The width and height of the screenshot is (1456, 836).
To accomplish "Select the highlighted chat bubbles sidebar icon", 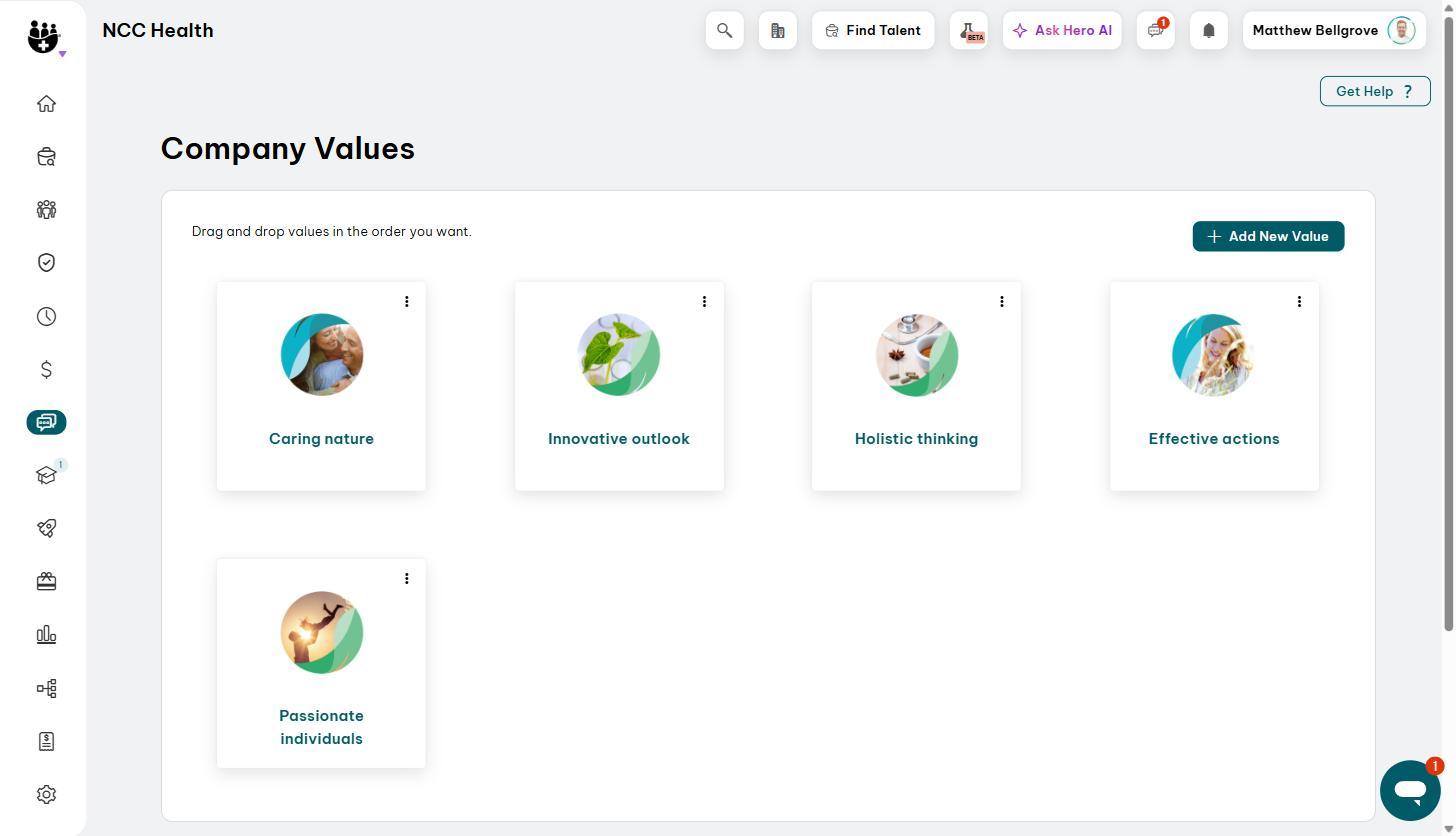I will pos(46,423).
